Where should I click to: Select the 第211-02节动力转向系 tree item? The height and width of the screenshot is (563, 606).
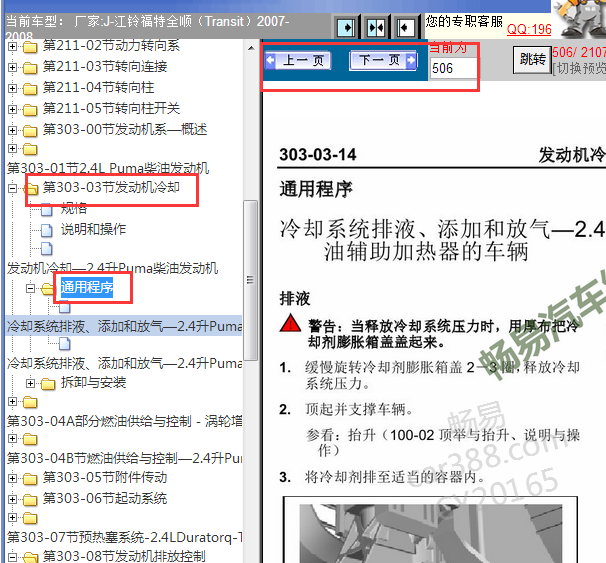point(111,46)
